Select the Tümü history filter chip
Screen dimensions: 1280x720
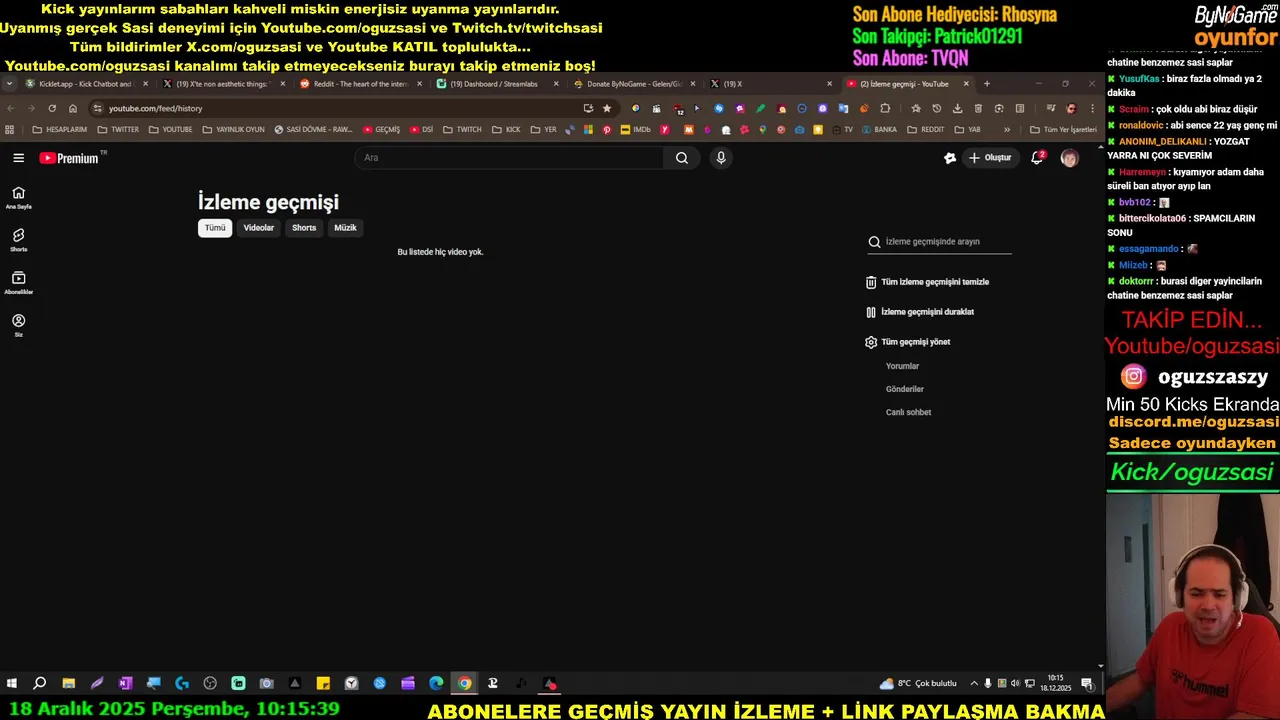tap(215, 228)
